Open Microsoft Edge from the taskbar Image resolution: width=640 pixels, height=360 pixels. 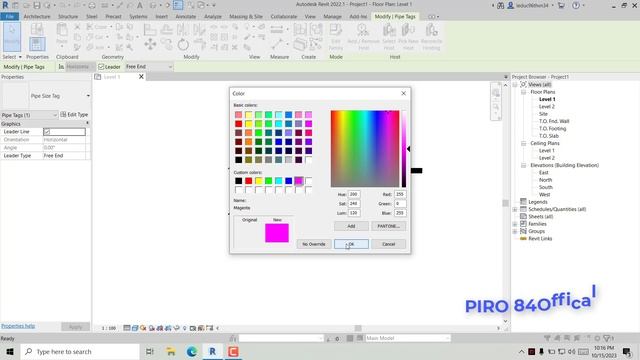(x=191, y=351)
